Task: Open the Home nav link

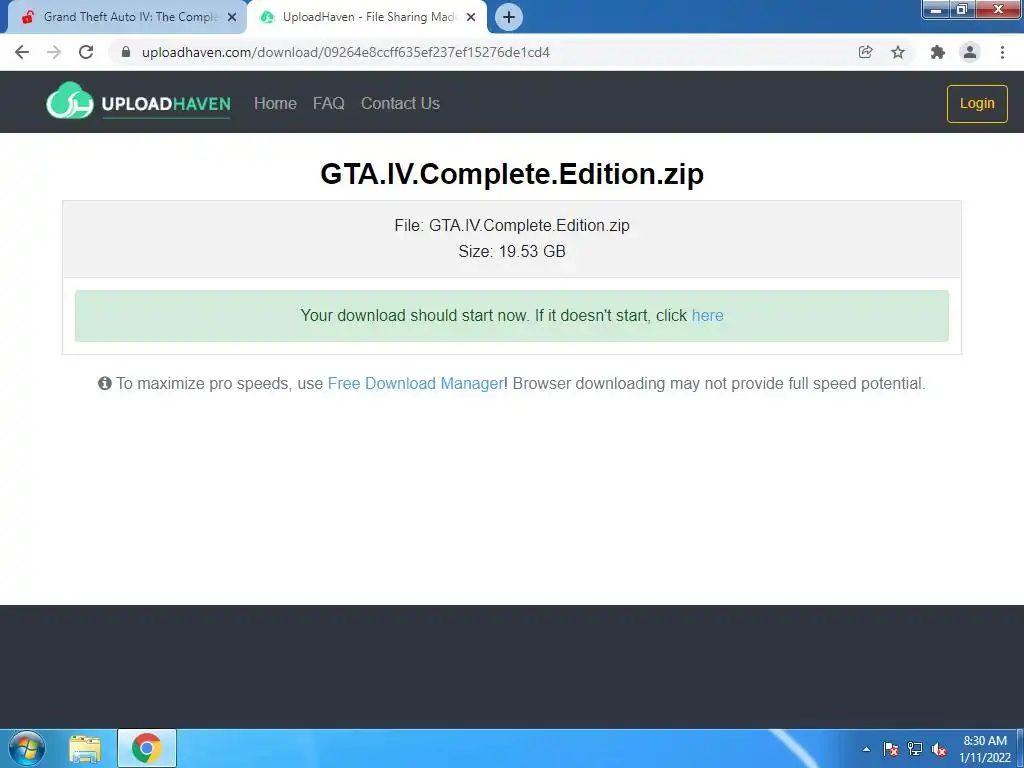Action: [275, 103]
